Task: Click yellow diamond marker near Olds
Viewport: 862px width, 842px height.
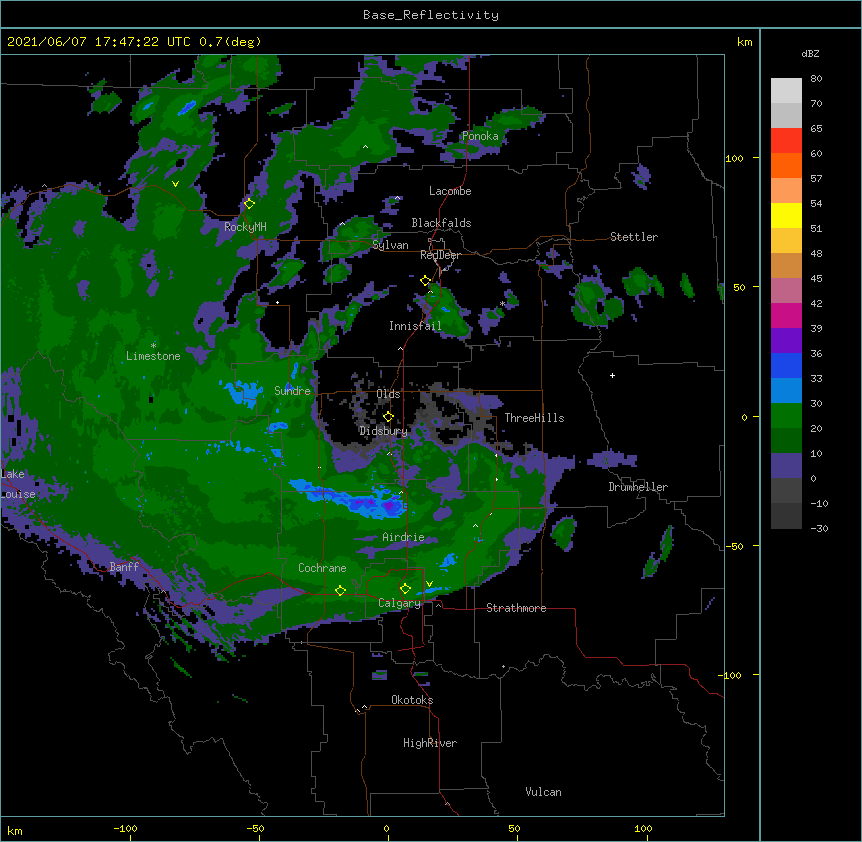Action: pyautogui.click(x=388, y=417)
